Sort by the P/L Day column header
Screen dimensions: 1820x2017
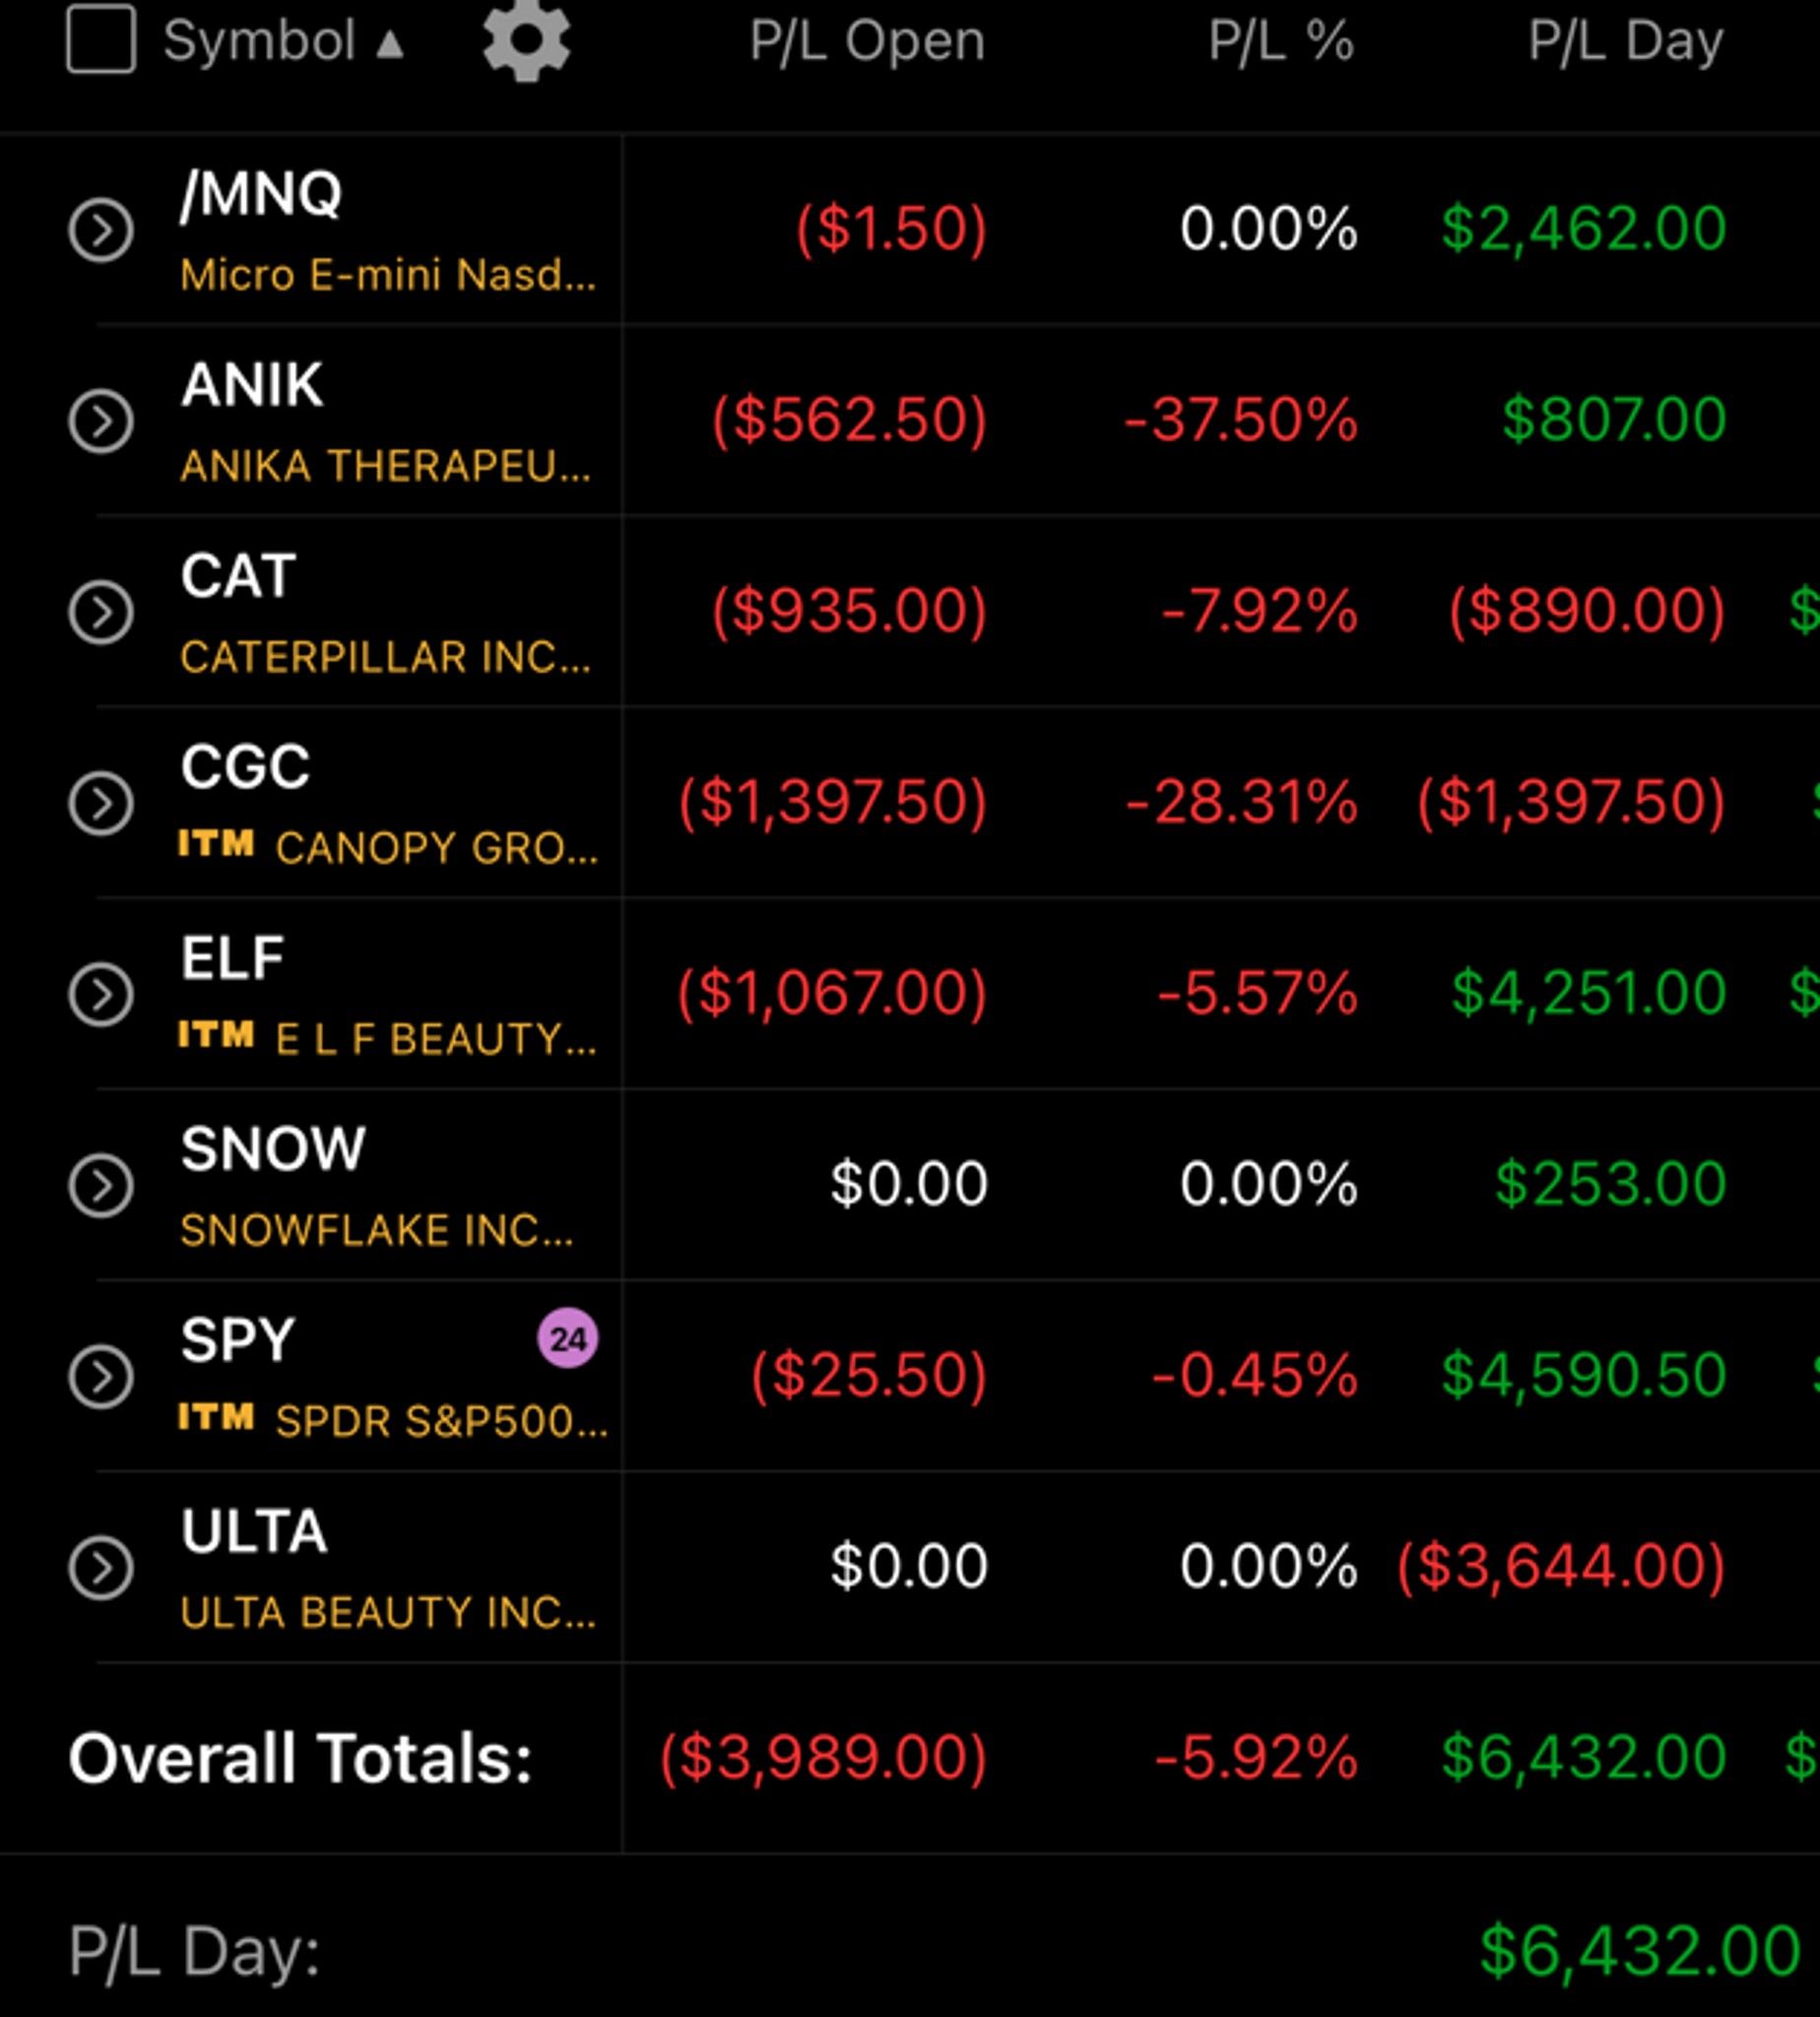click(x=1626, y=42)
